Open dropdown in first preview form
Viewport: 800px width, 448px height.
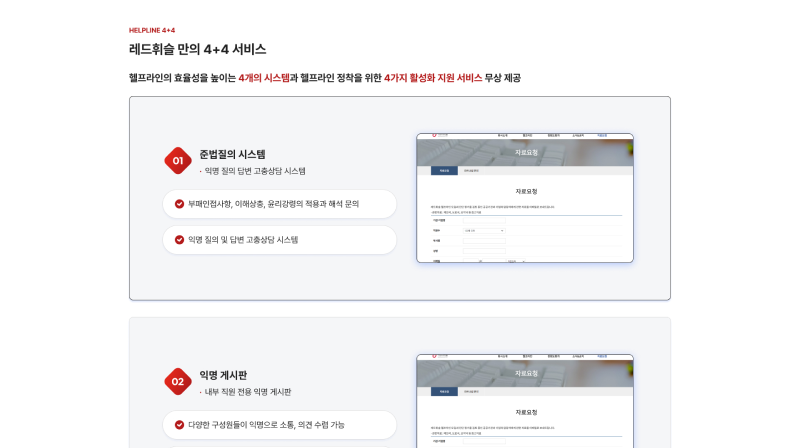click(x=484, y=231)
